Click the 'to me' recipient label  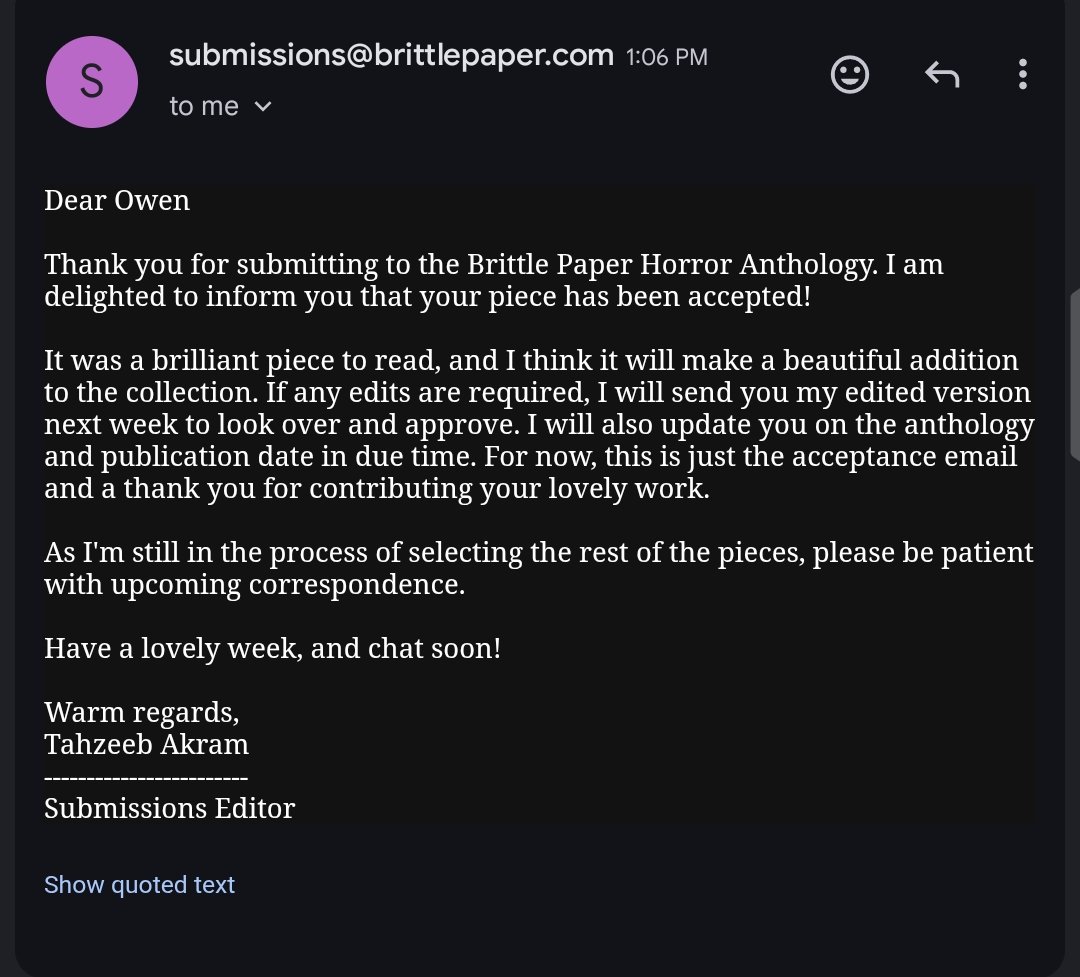[204, 106]
